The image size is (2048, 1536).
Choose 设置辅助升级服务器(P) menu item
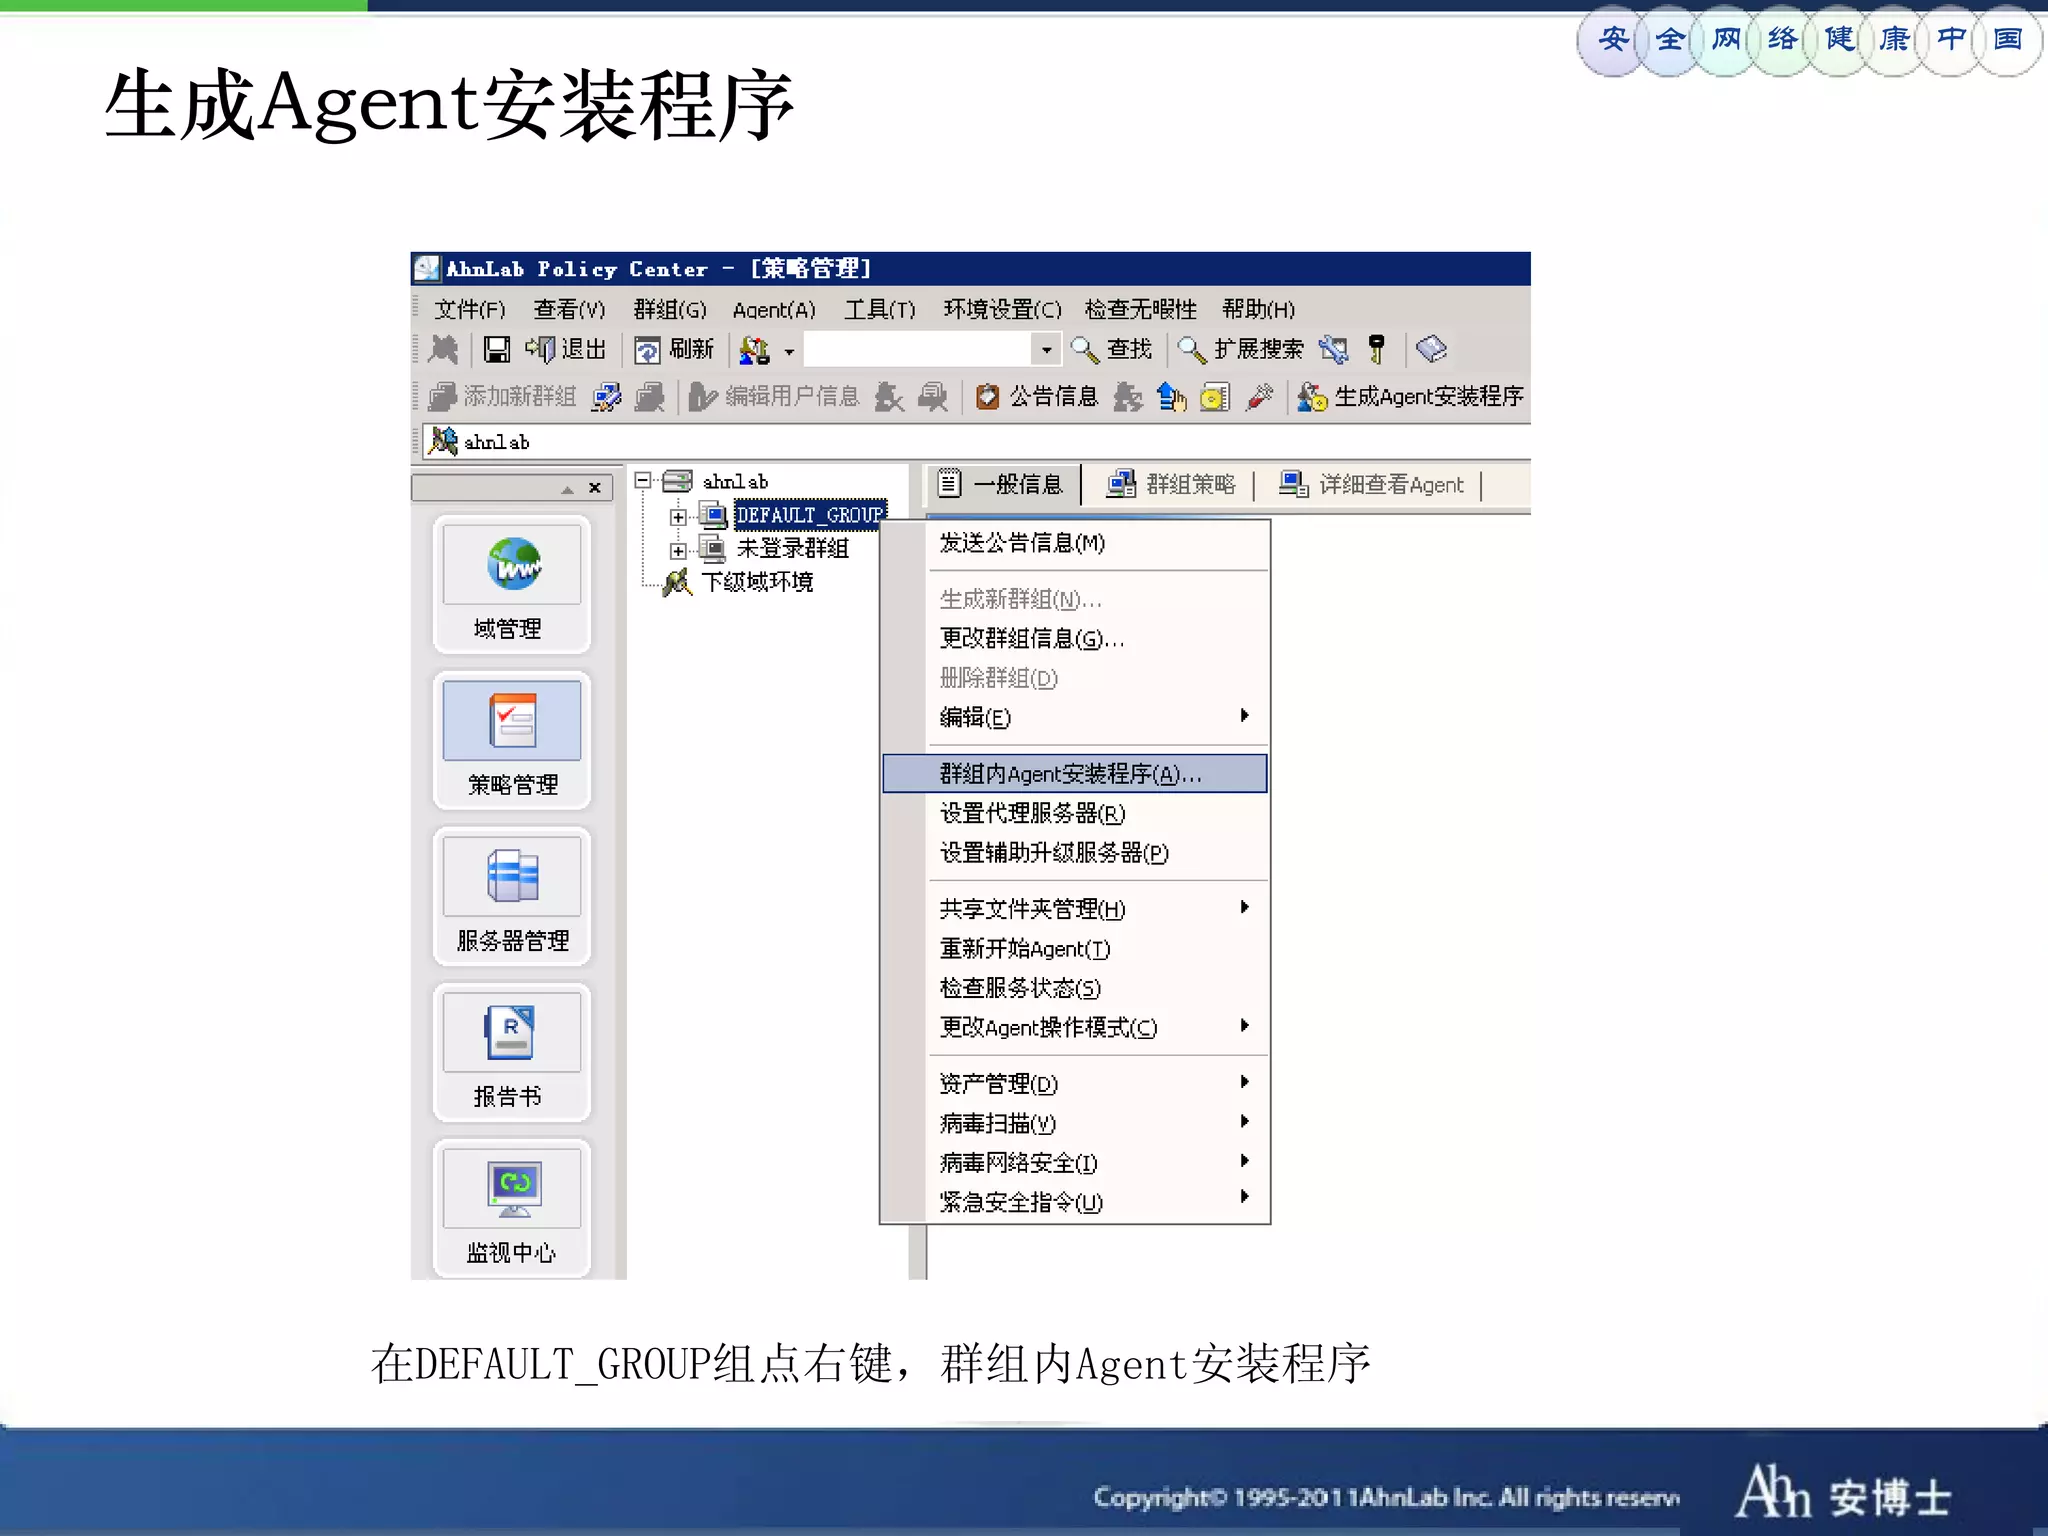[1075, 853]
